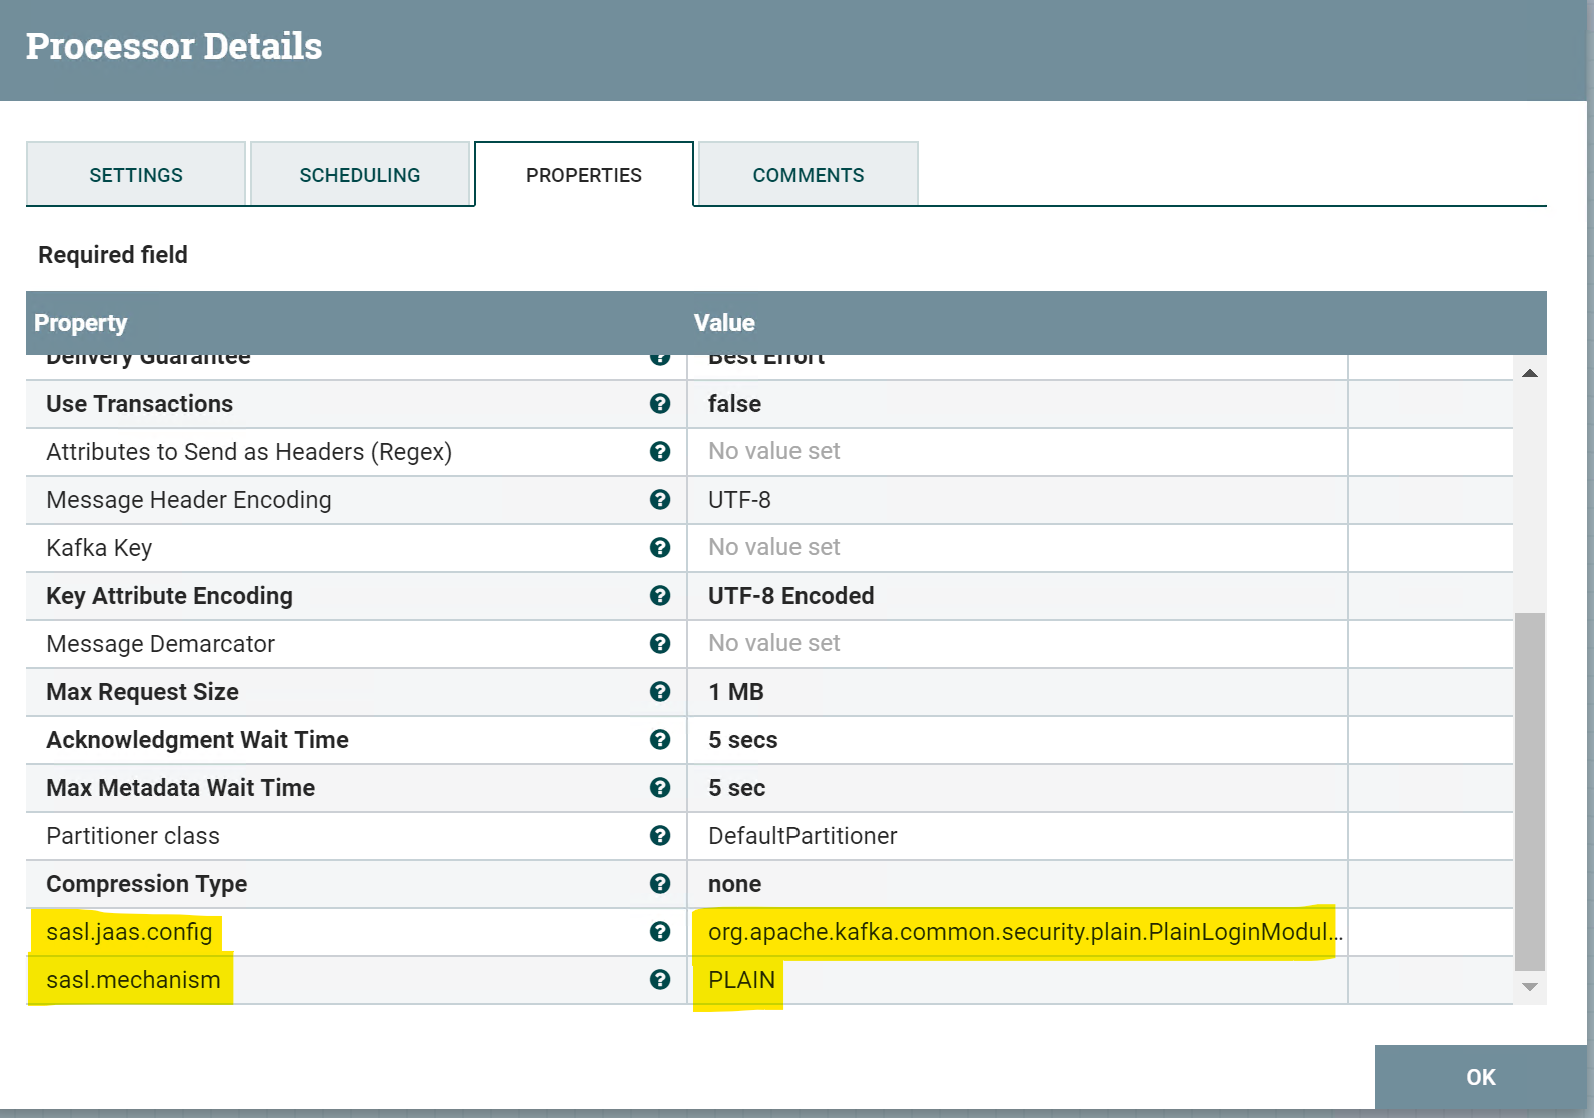Click the Property column header
The image size is (1594, 1118).
[x=81, y=323]
